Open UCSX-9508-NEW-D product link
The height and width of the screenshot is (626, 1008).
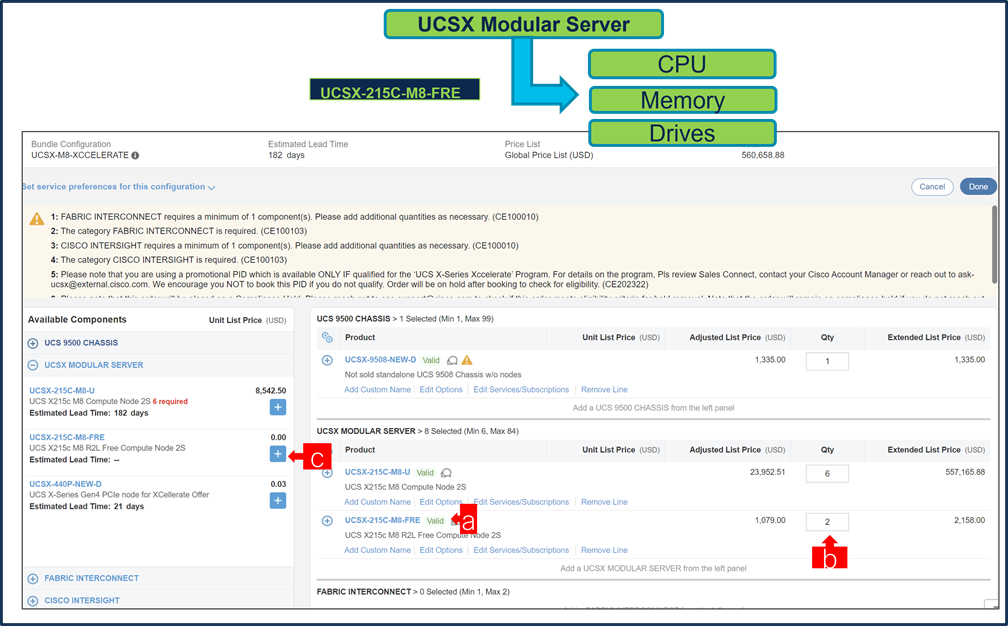click(381, 360)
